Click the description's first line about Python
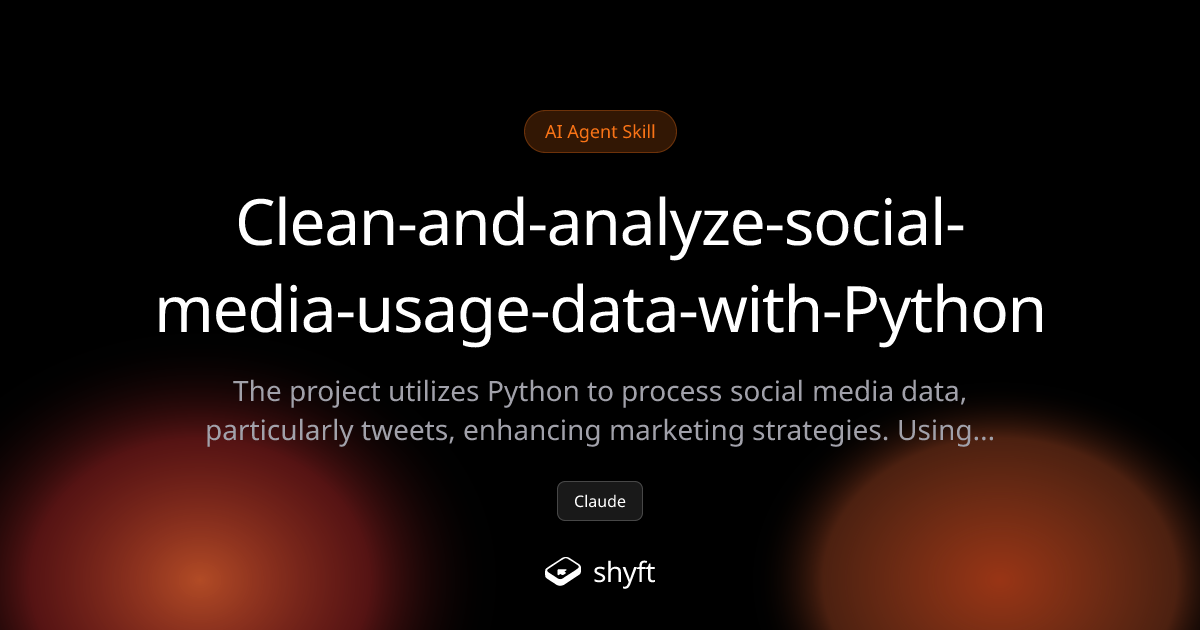Image resolution: width=1200 pixels, height=630 pixels. point(600,391)
